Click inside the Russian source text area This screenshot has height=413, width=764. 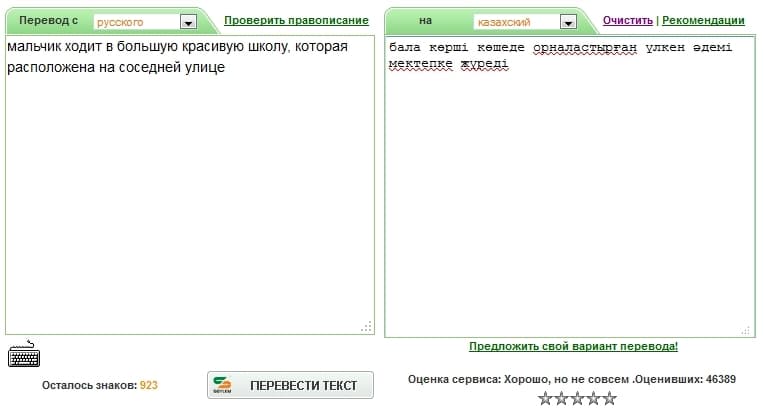tap(190, 185)
